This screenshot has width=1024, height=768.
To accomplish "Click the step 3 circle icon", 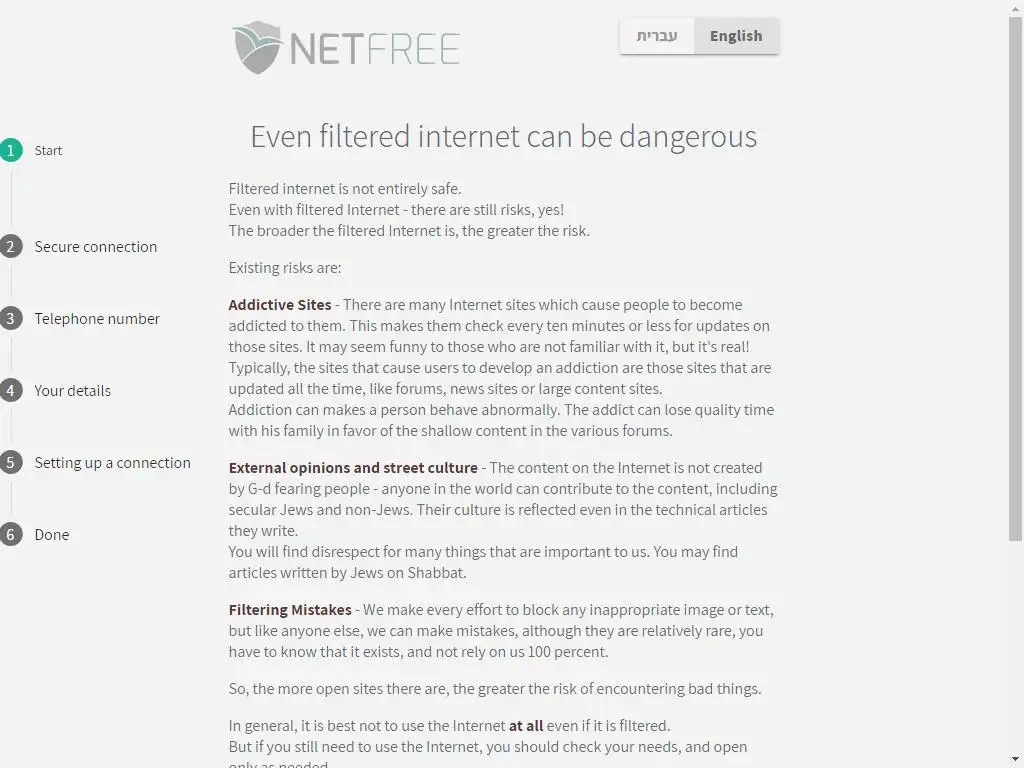I will pyautogui.click(x=11, y=319).
